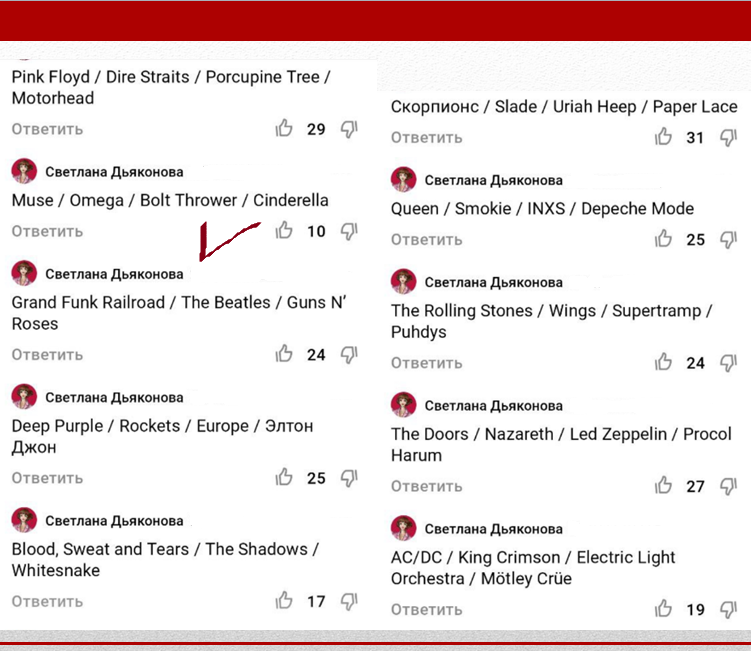Click Ответить under The Doors comment

[427, 486]
